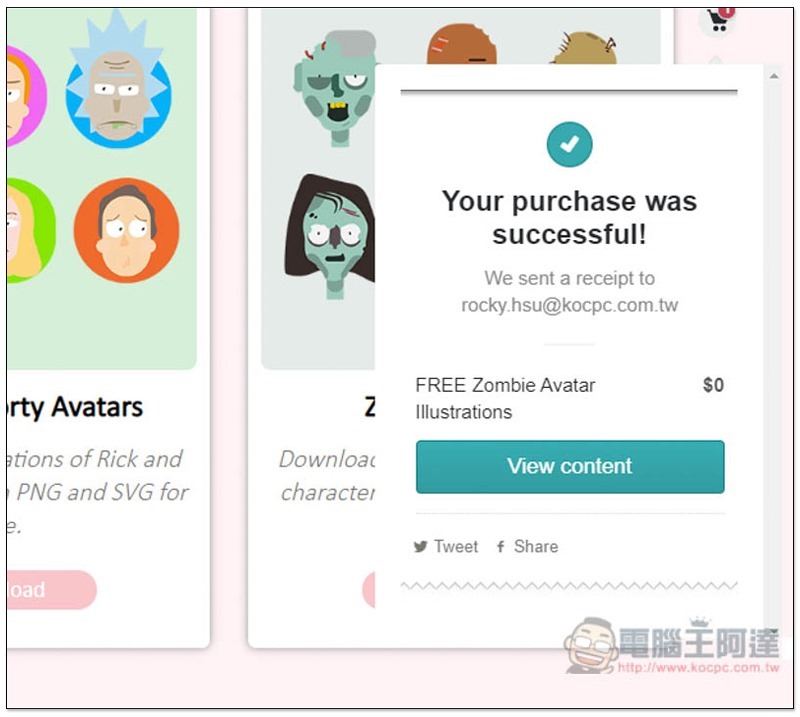Viewport: 800px width, 717px height.
Task: Open the shopping cart icon
Action: coord(719,19)
